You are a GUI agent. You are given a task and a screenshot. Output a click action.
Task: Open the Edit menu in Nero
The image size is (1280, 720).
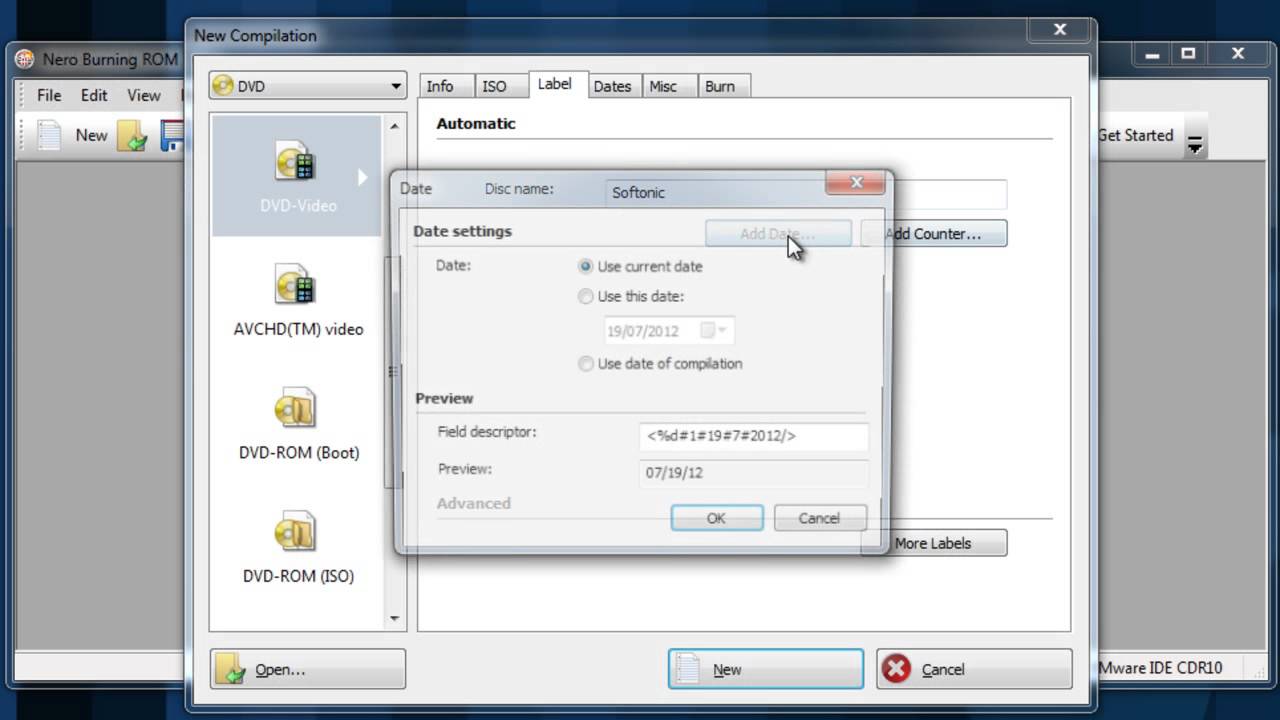pos(94,95)
